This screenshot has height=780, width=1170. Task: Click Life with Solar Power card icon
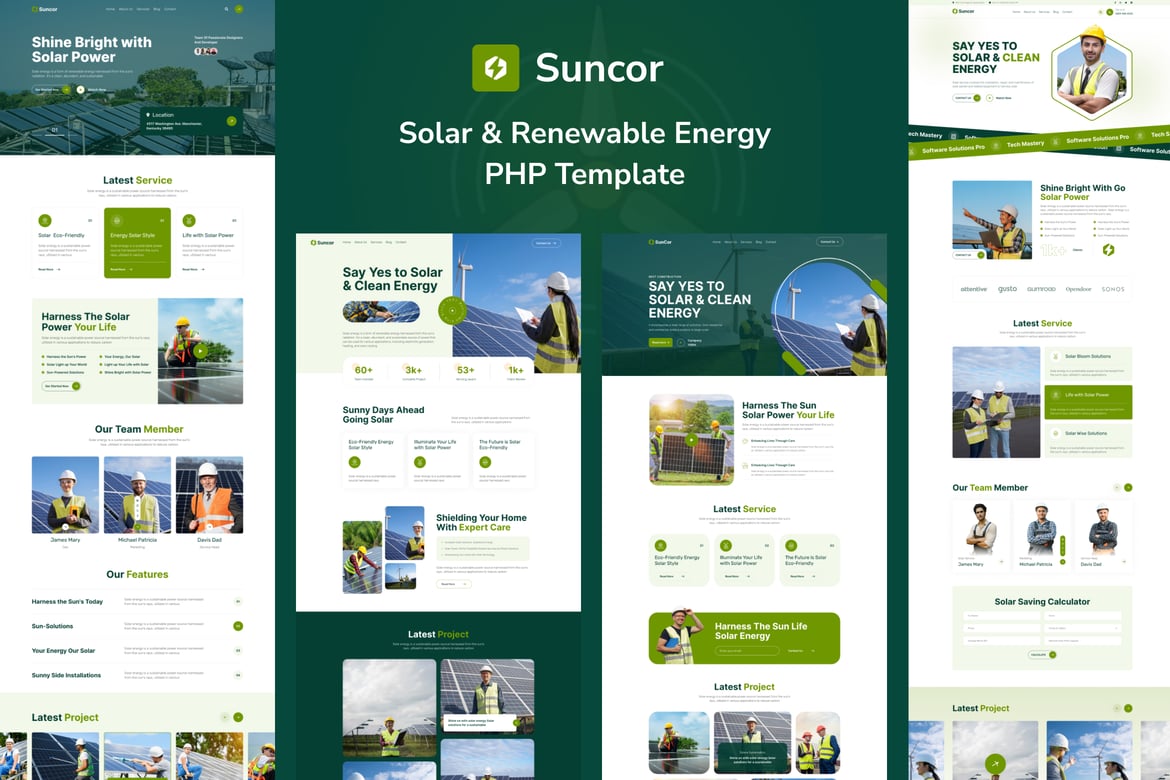coord(189,221)
